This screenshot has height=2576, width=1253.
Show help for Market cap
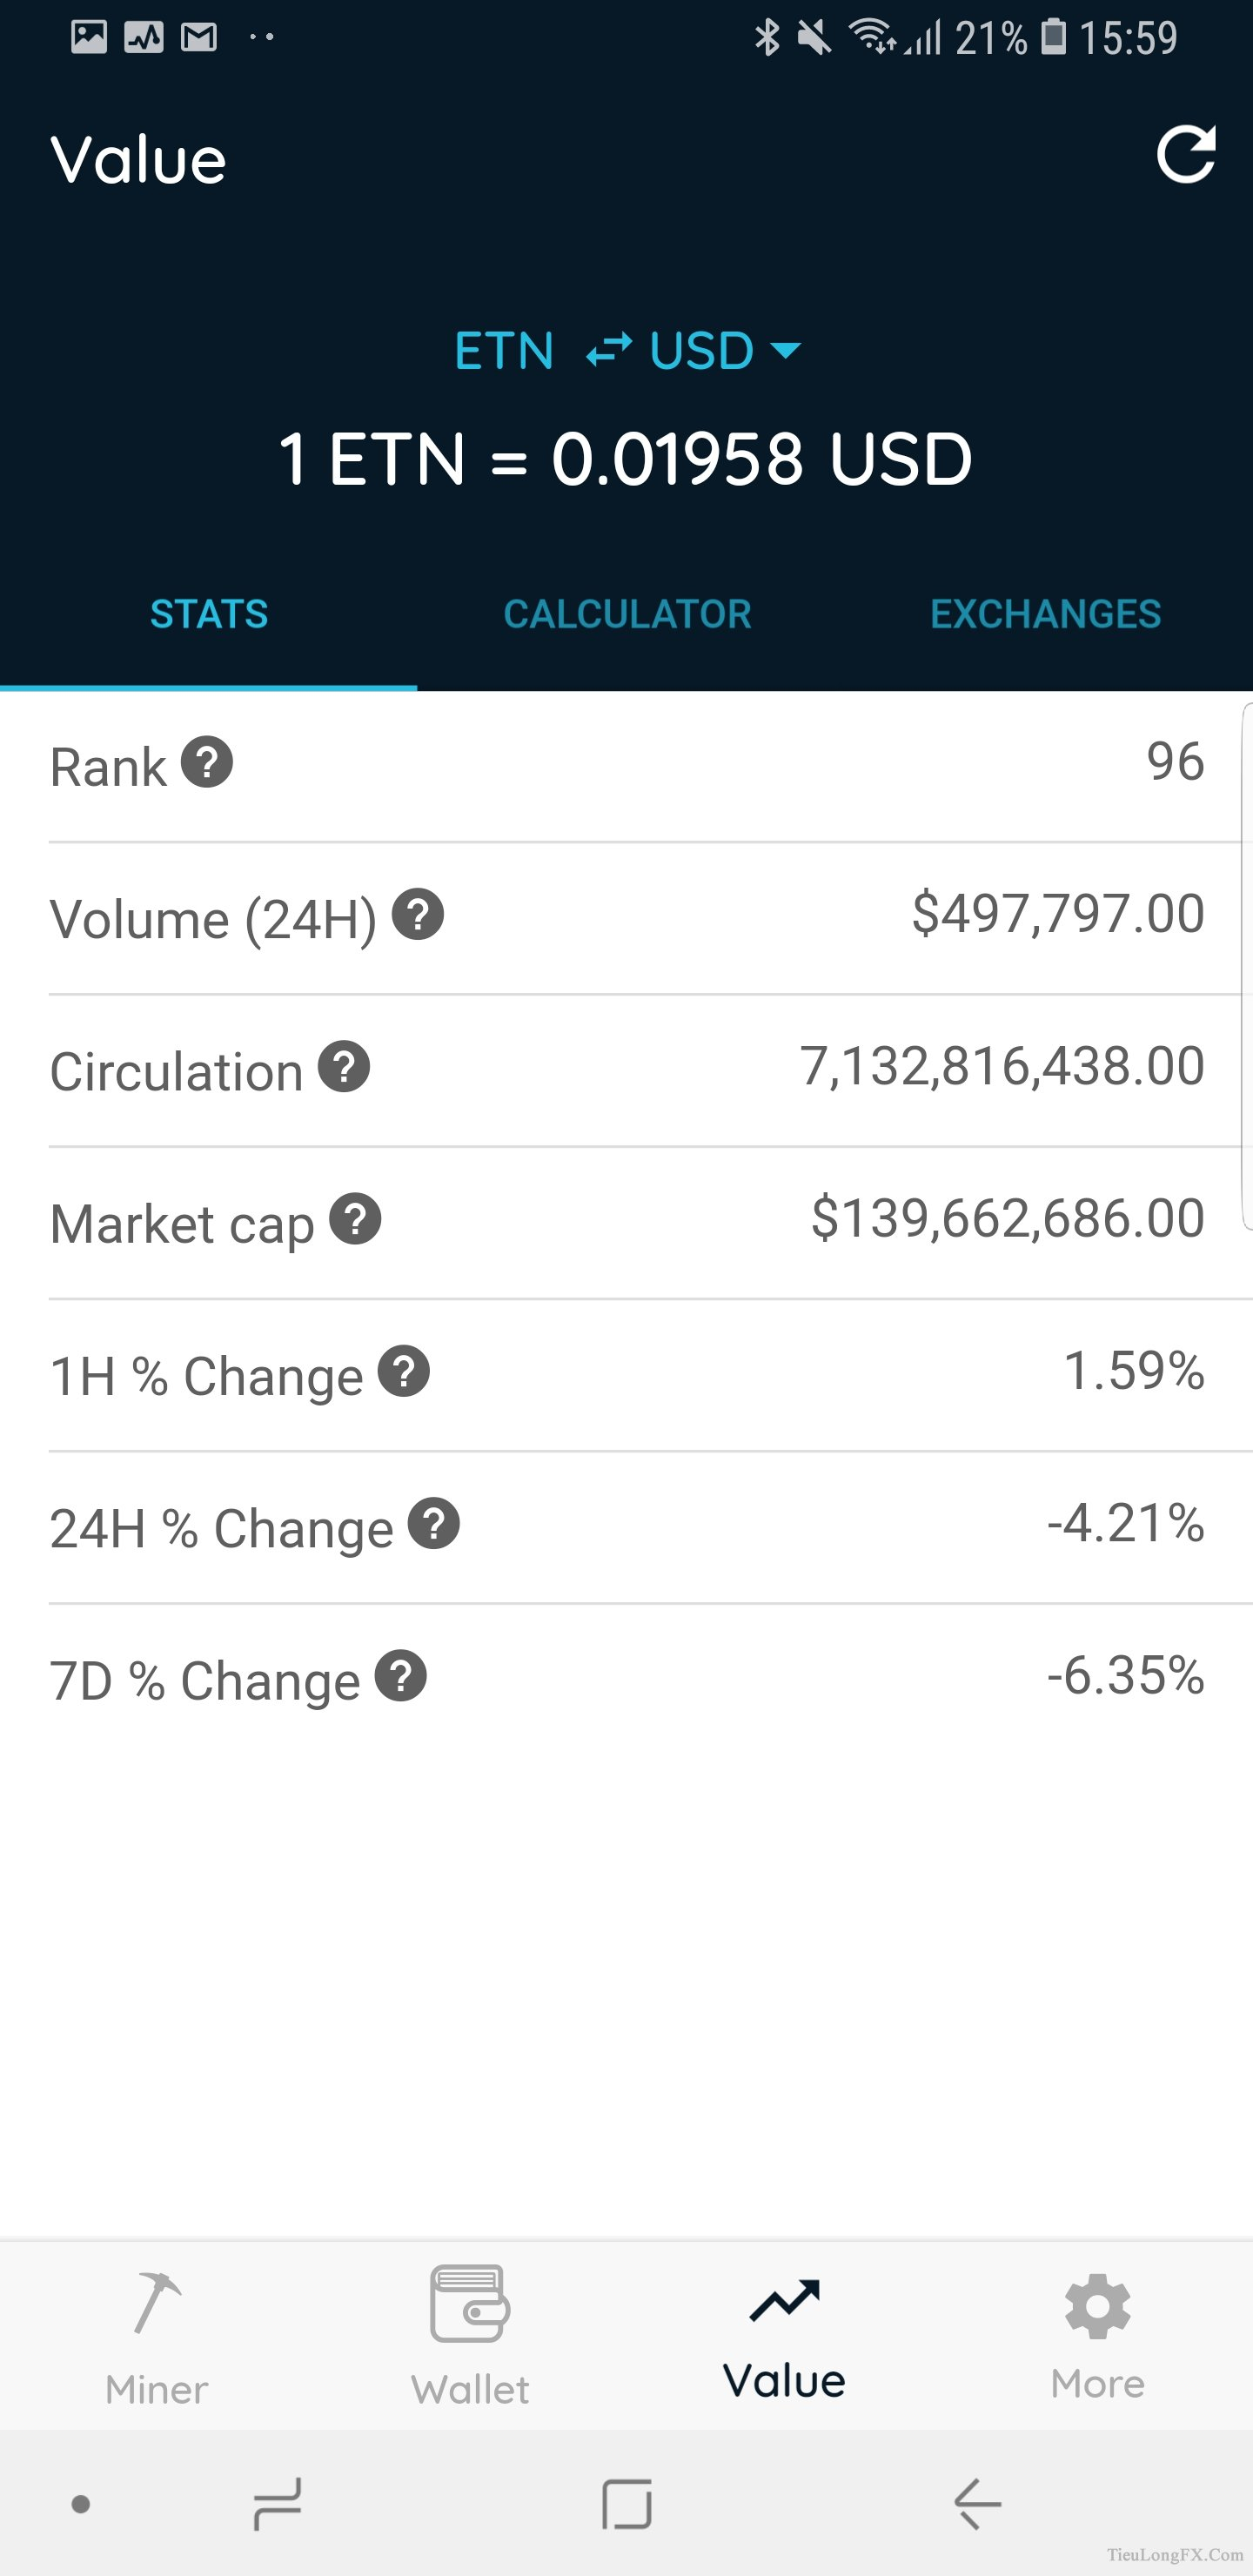coord(356,1219)
